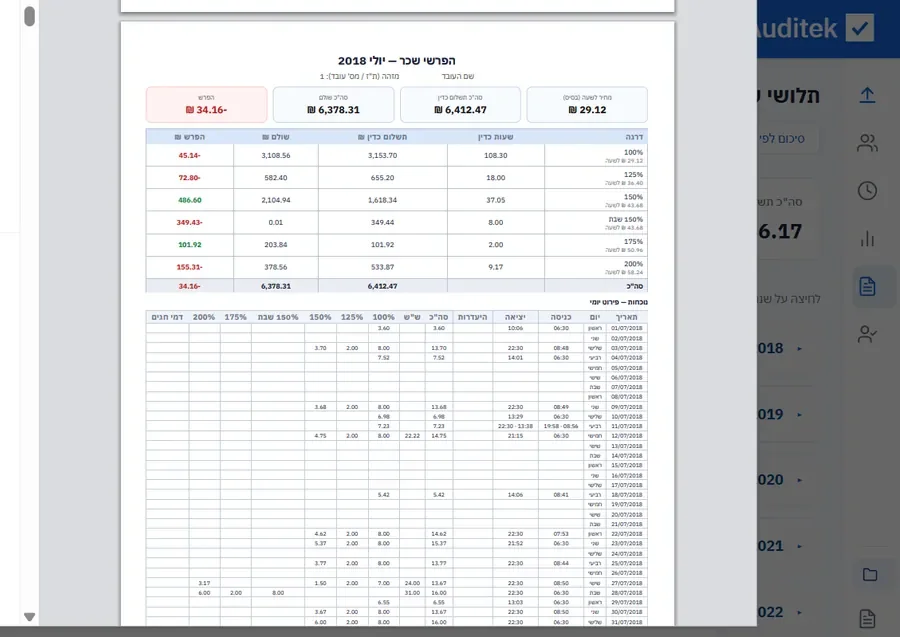This screenshot has width=900, height=637.
Task: Click the 'שולם ₪' column header
Action: click(x=276, y=137)
